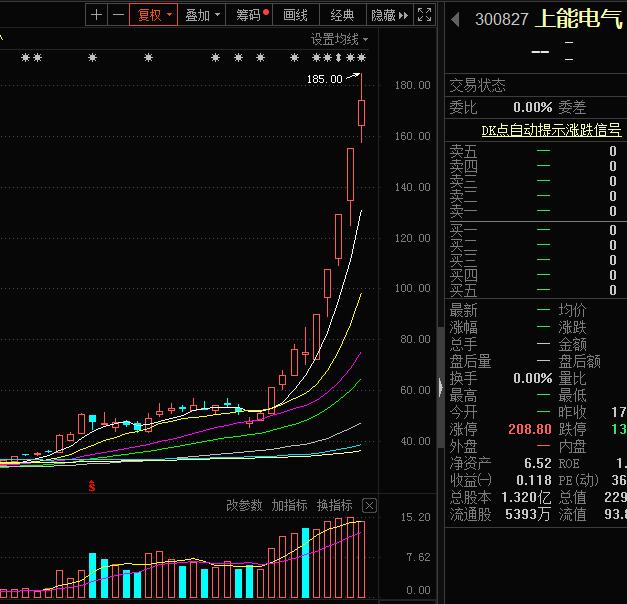Toggle the 筹码 chip distribution view
Screen dimensions: 627x604
[250, 15]
